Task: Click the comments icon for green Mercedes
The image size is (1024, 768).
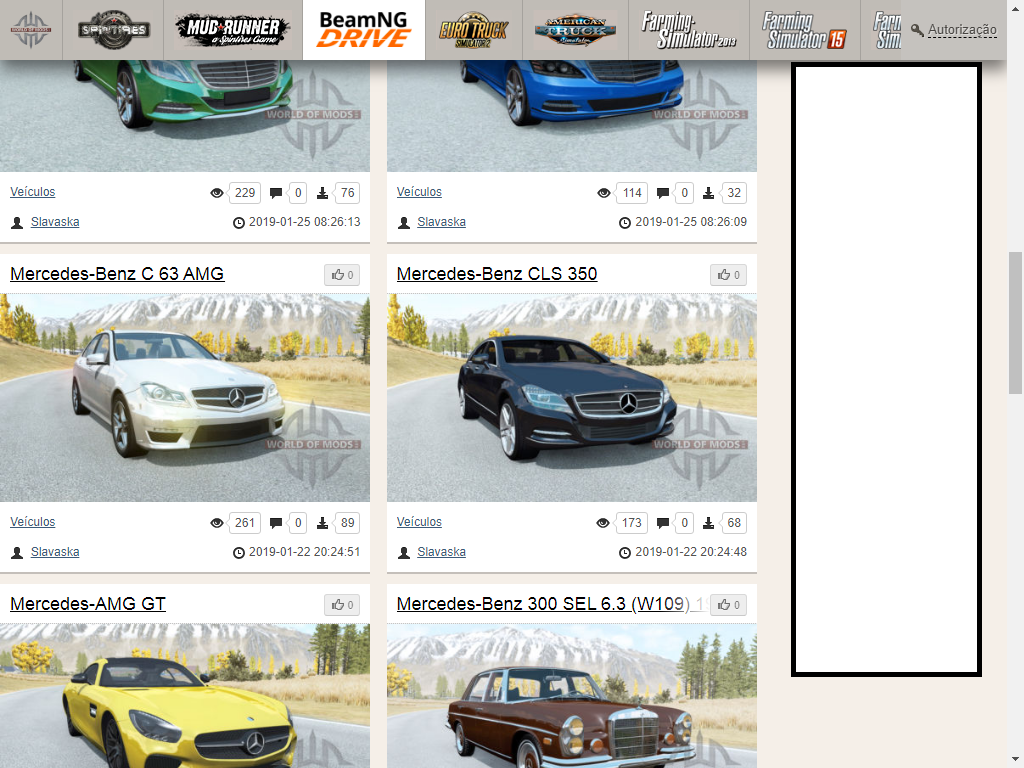Action: (x=276, y=193)
